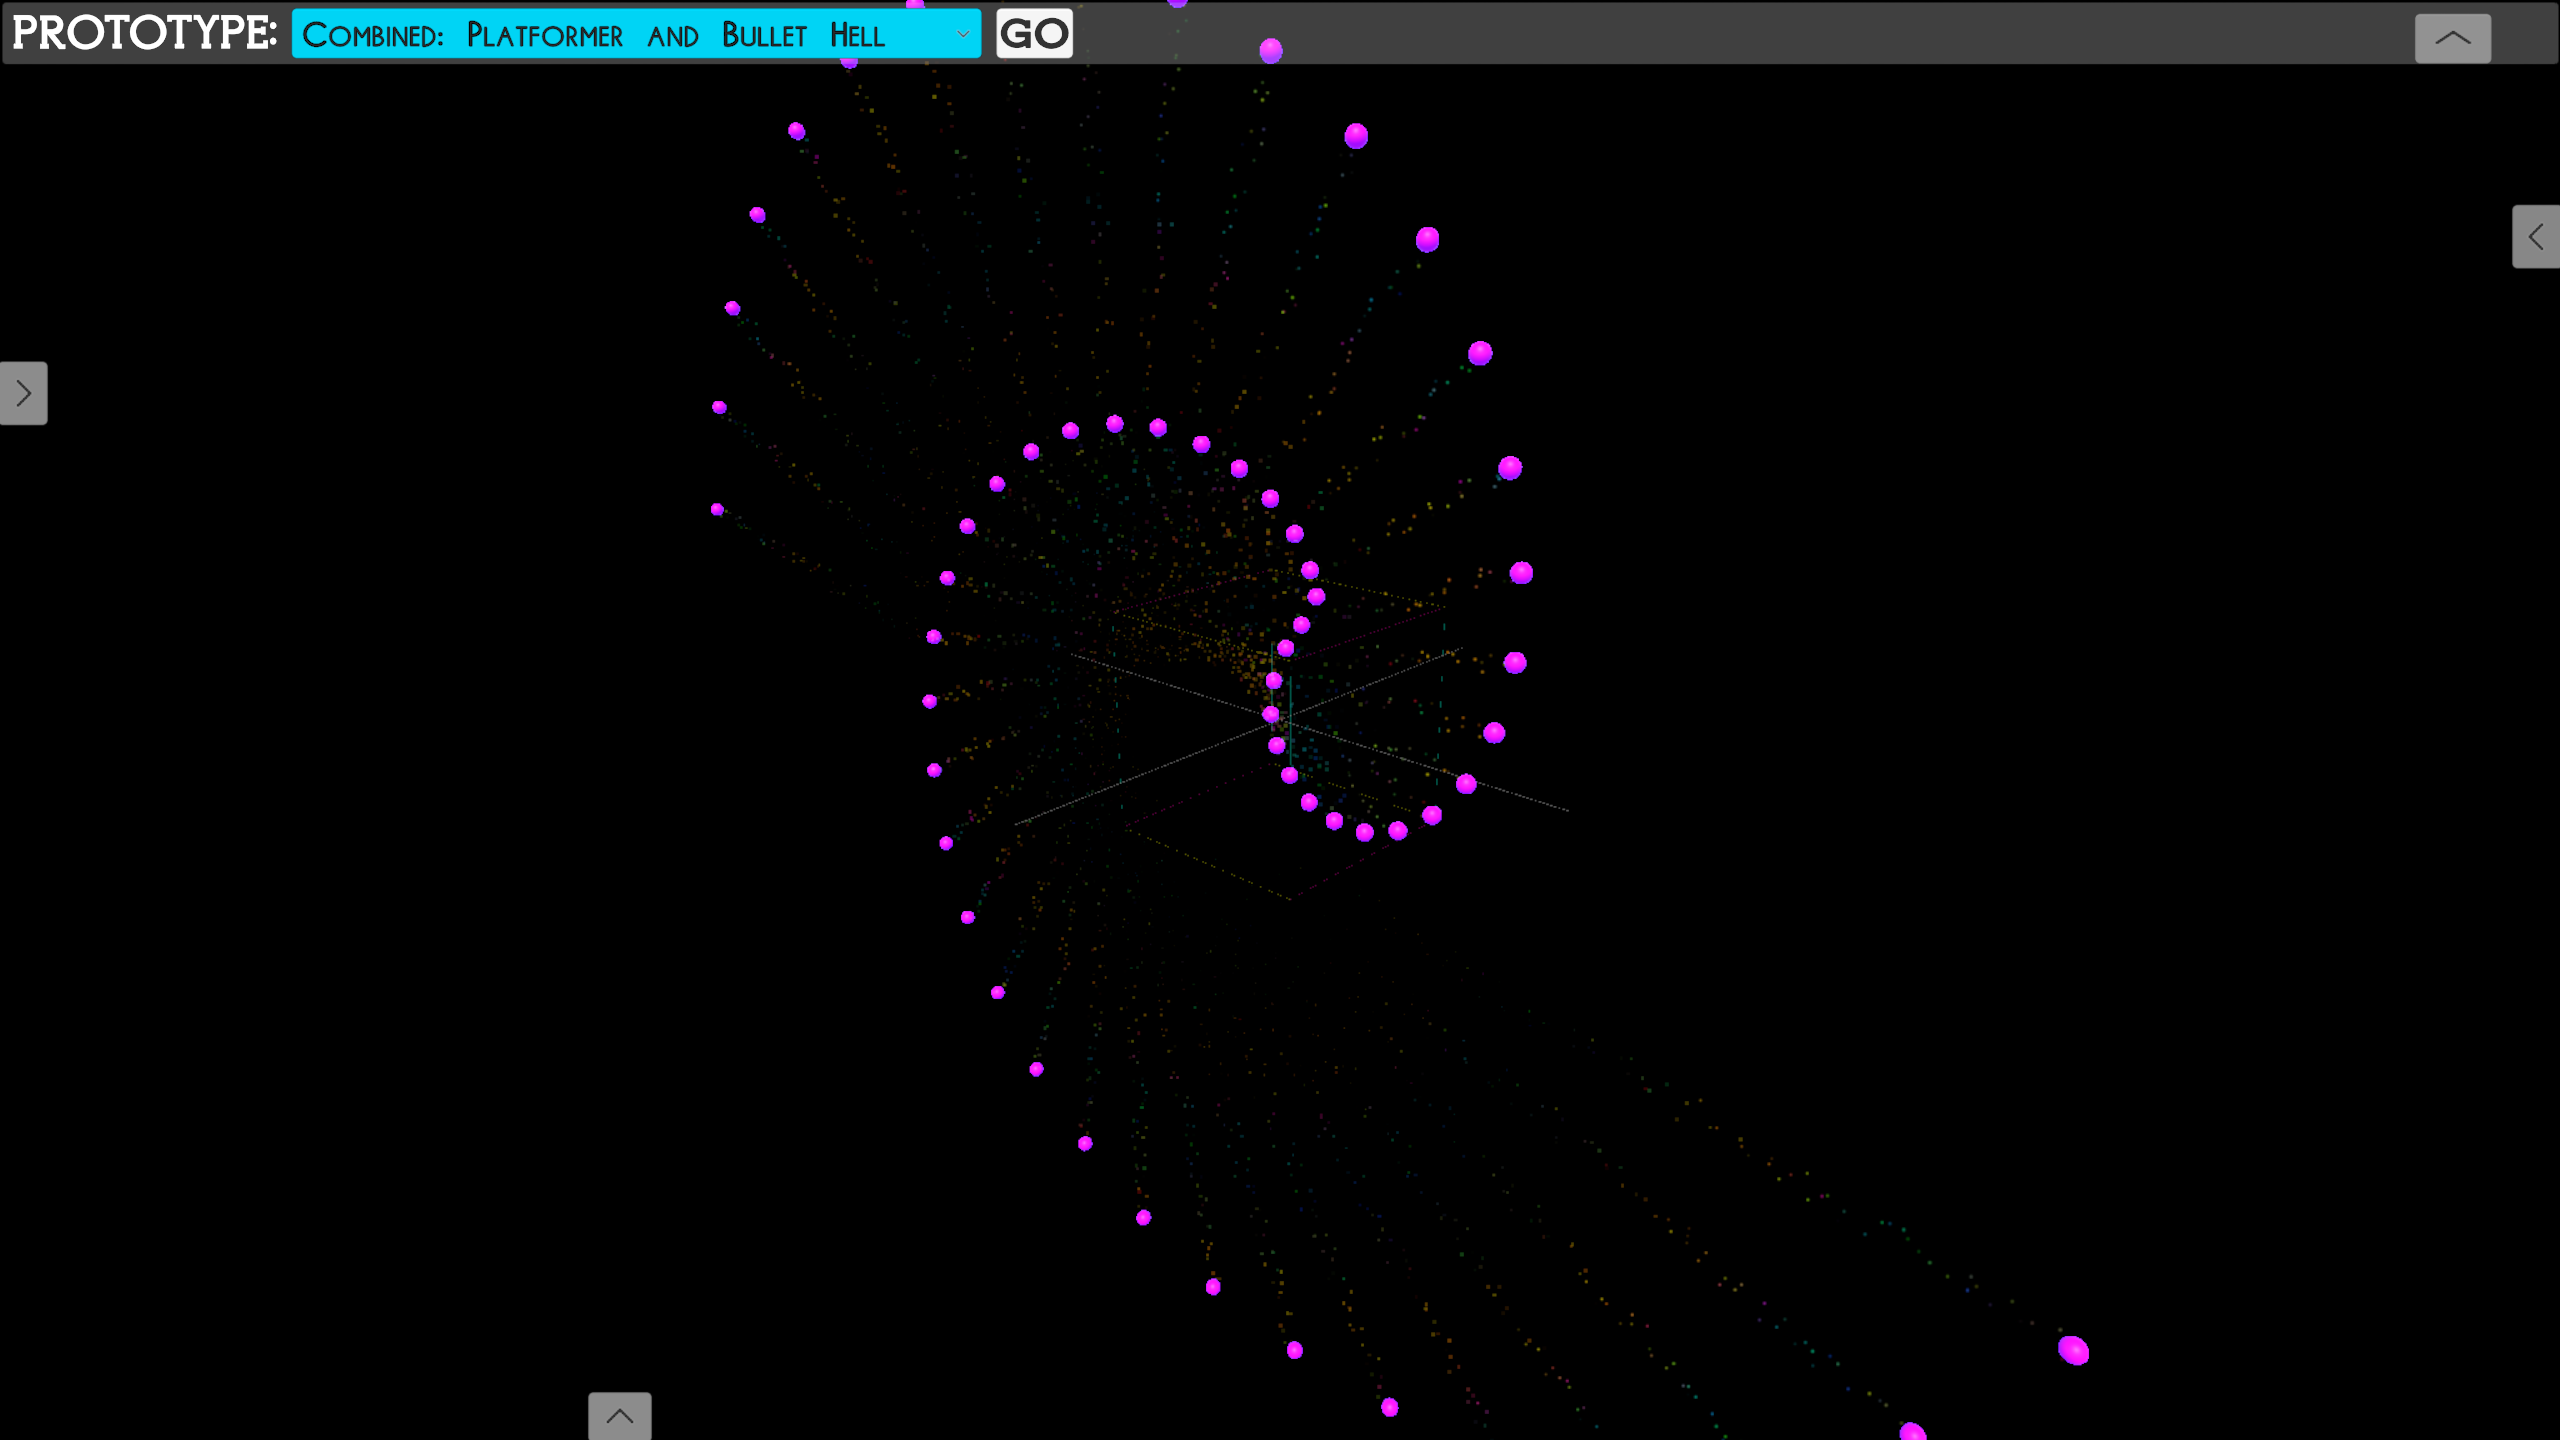Click the largest fully visible magenta sphere
This screenshot has height=1440, width=2560.
coord(2073,1350)
